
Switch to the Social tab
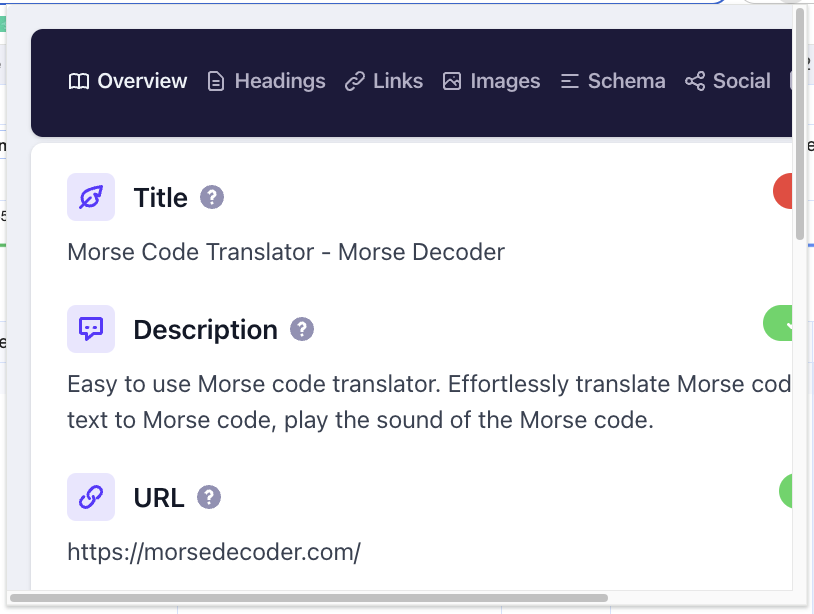coord(728,82)
